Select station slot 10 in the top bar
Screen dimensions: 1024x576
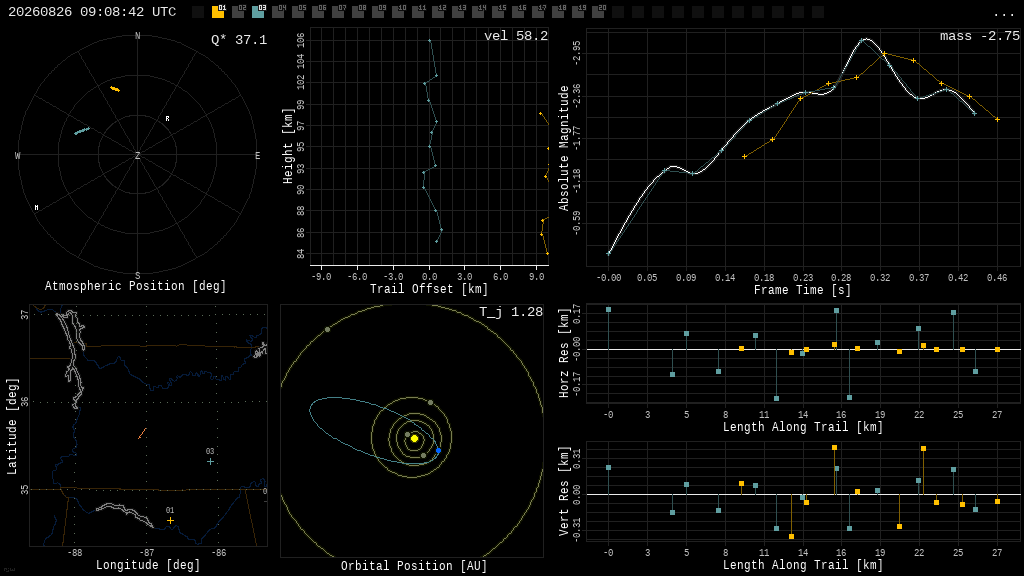pyautogui.click(x=398, y=12)
